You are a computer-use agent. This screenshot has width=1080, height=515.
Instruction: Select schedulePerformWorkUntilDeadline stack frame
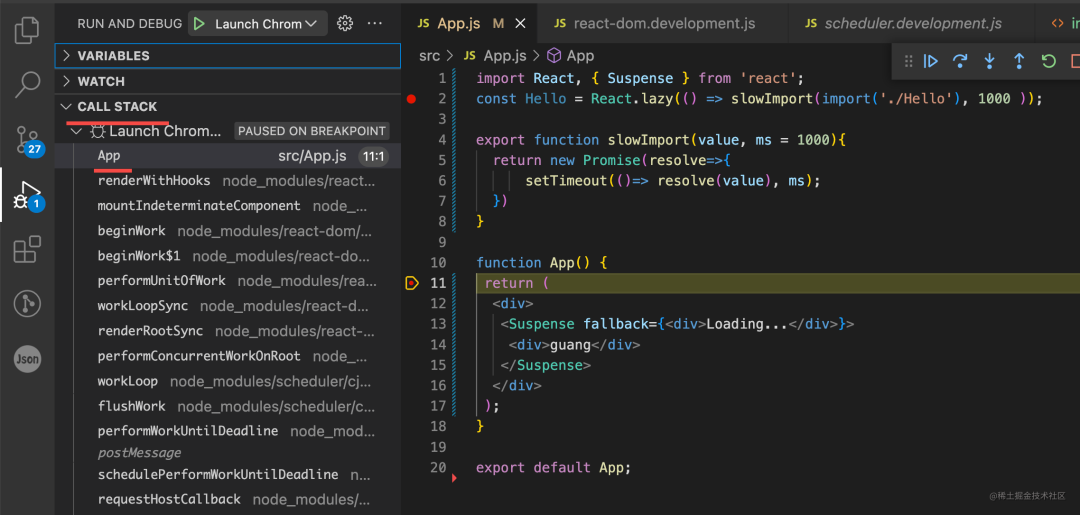[228, 474]
